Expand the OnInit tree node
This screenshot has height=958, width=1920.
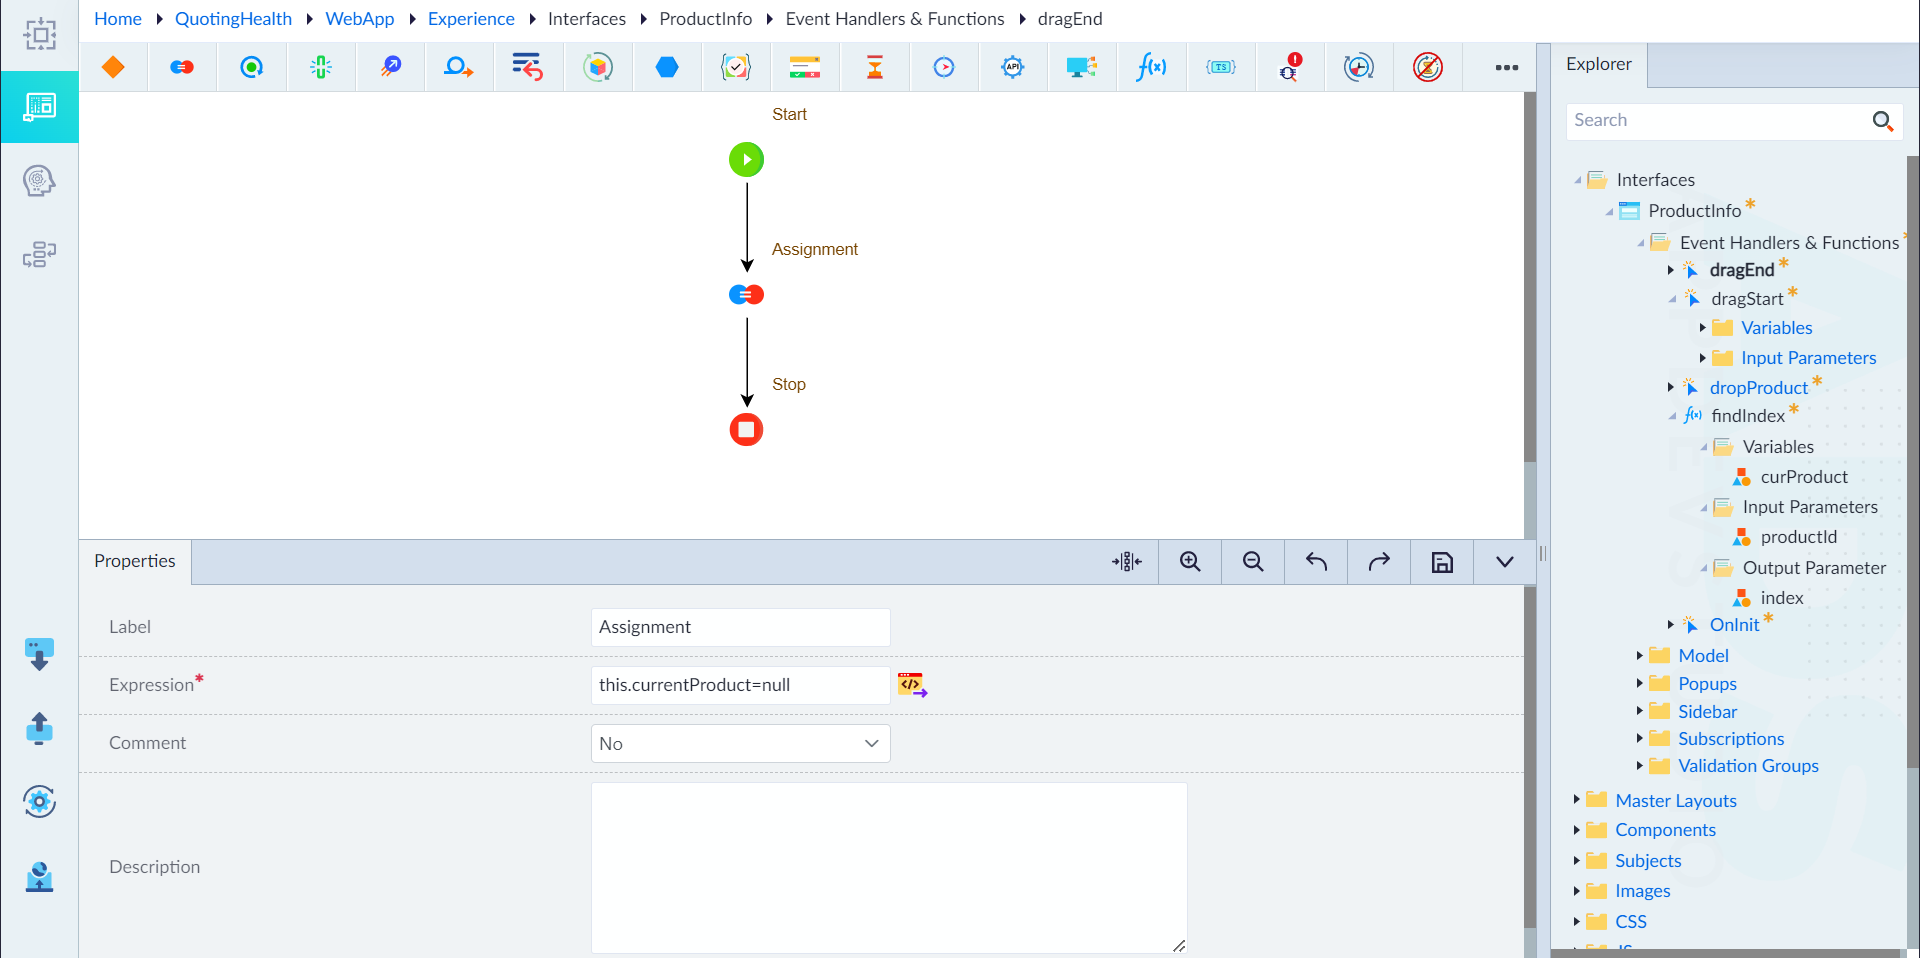coord(1670,625)
